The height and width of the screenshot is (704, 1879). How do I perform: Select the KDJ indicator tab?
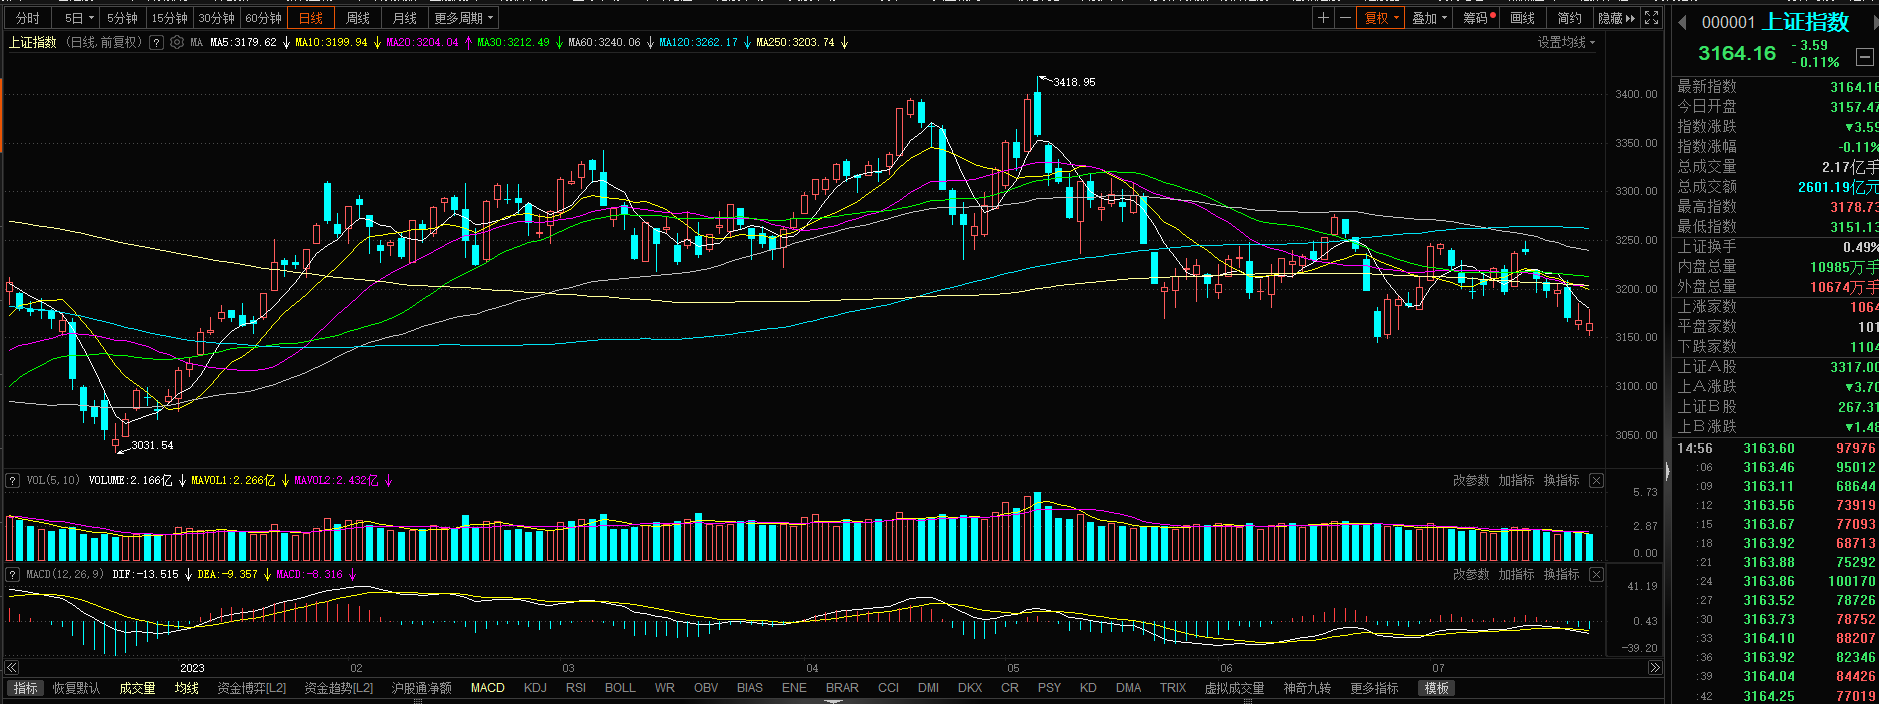535,688
